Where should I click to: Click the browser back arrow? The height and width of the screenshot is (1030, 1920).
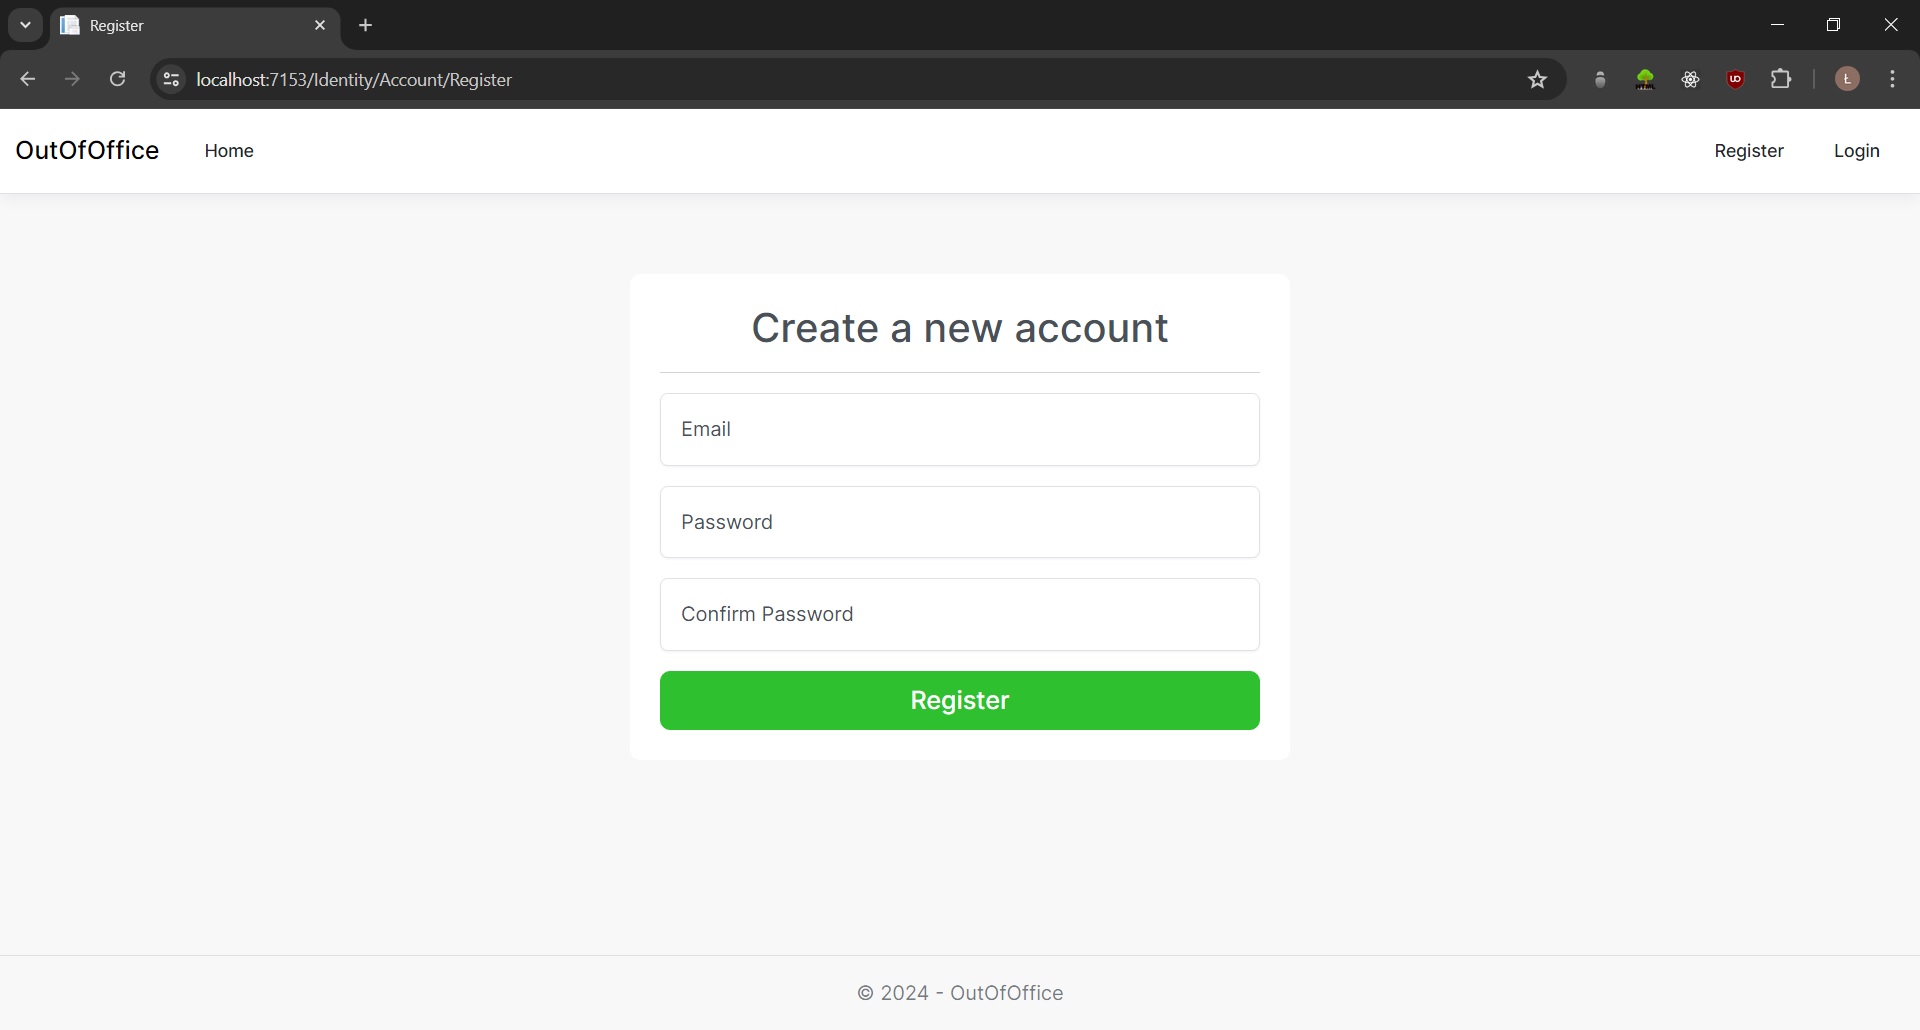pyautogui.click(x=28, y=79)
